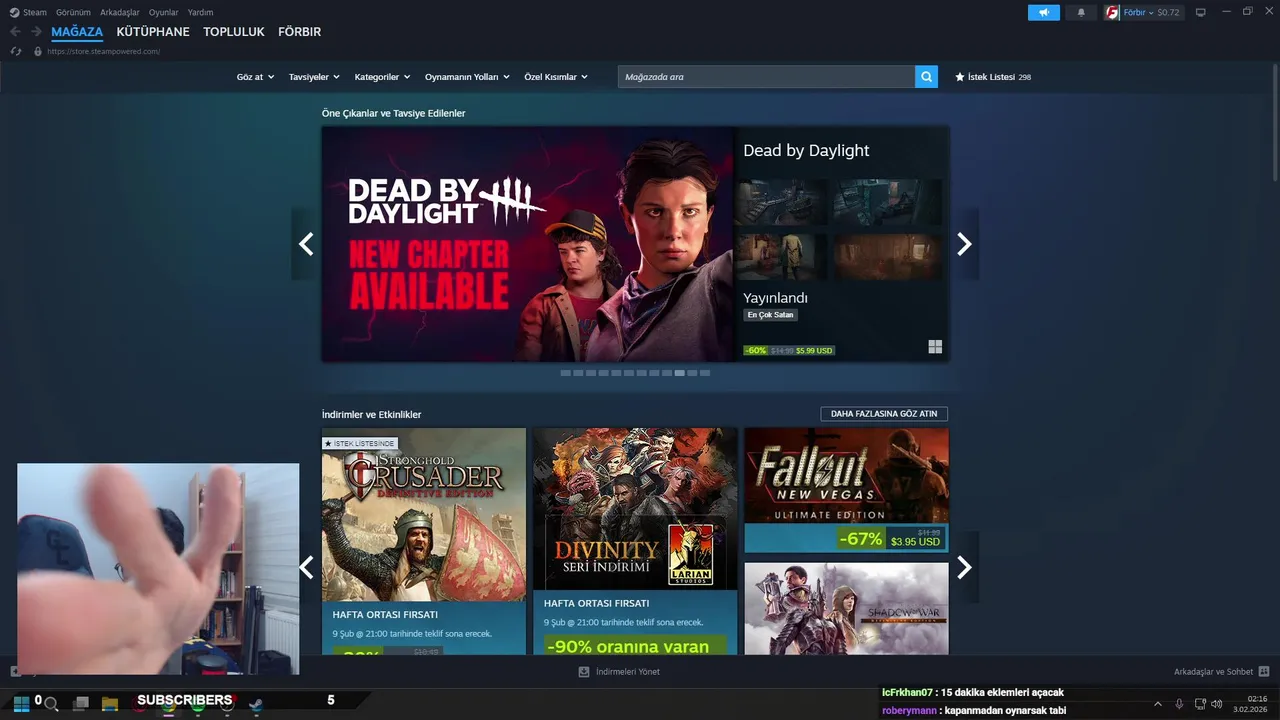Screen dimensions: 1280x720
Task: Expand the Kategoriler dropdown
Action: (x=382, y=77)
